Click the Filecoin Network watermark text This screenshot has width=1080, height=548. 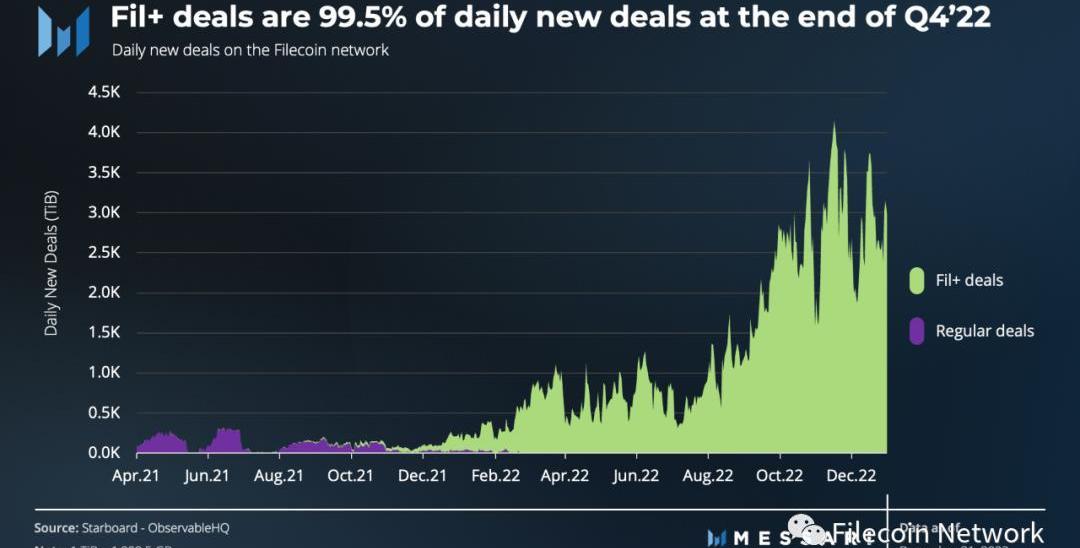tap(938, 534)
